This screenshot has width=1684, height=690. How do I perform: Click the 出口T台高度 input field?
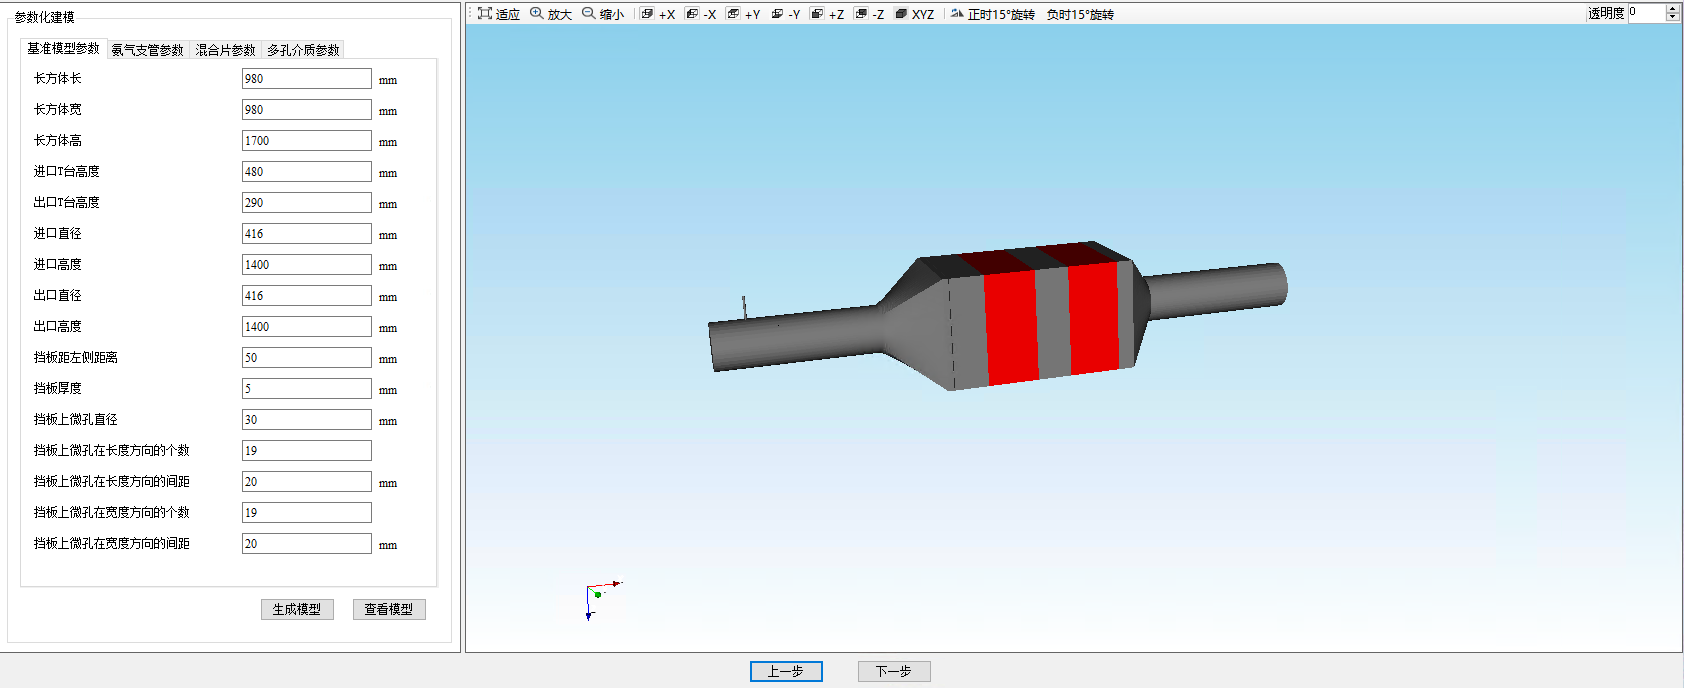pyautogui.click(x=307, y=203)
